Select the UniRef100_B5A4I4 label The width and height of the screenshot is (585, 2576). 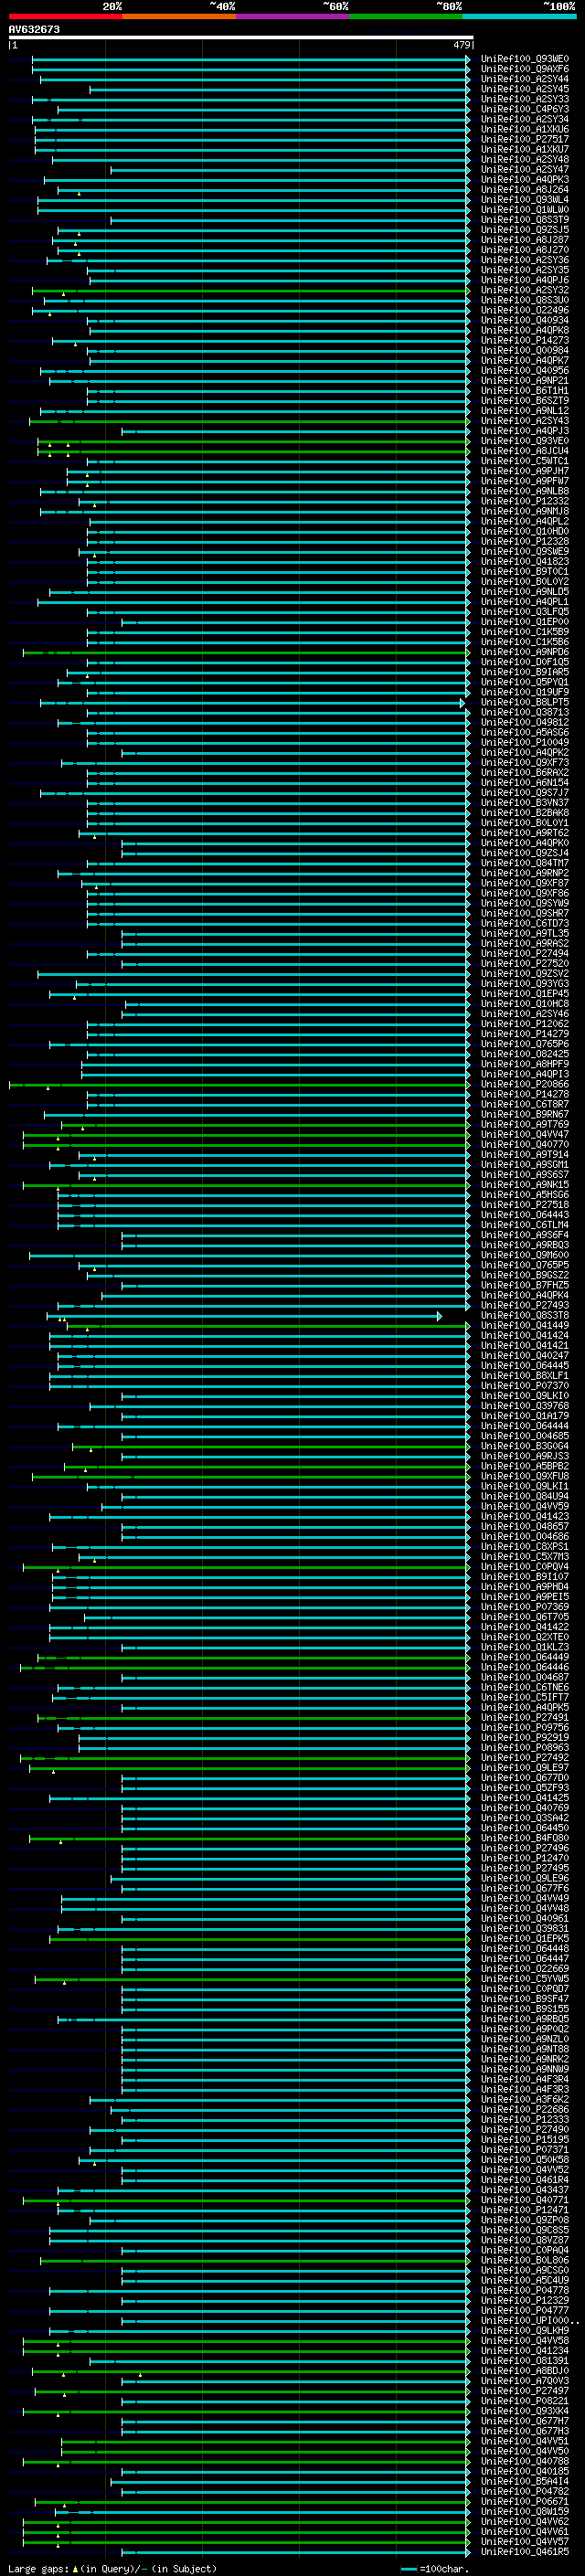pyautogui.click(x=525, y=2483)
